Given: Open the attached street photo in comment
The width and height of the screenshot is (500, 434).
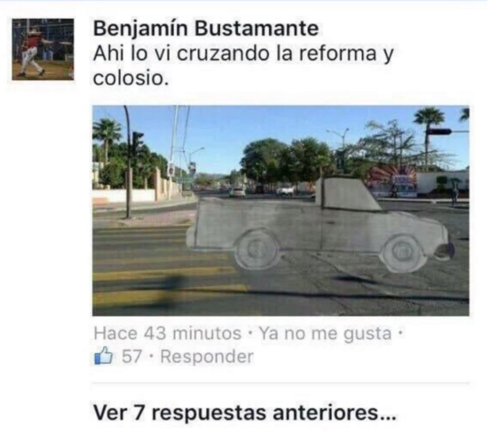Looking at the screenshot, I should coord(281,210).
